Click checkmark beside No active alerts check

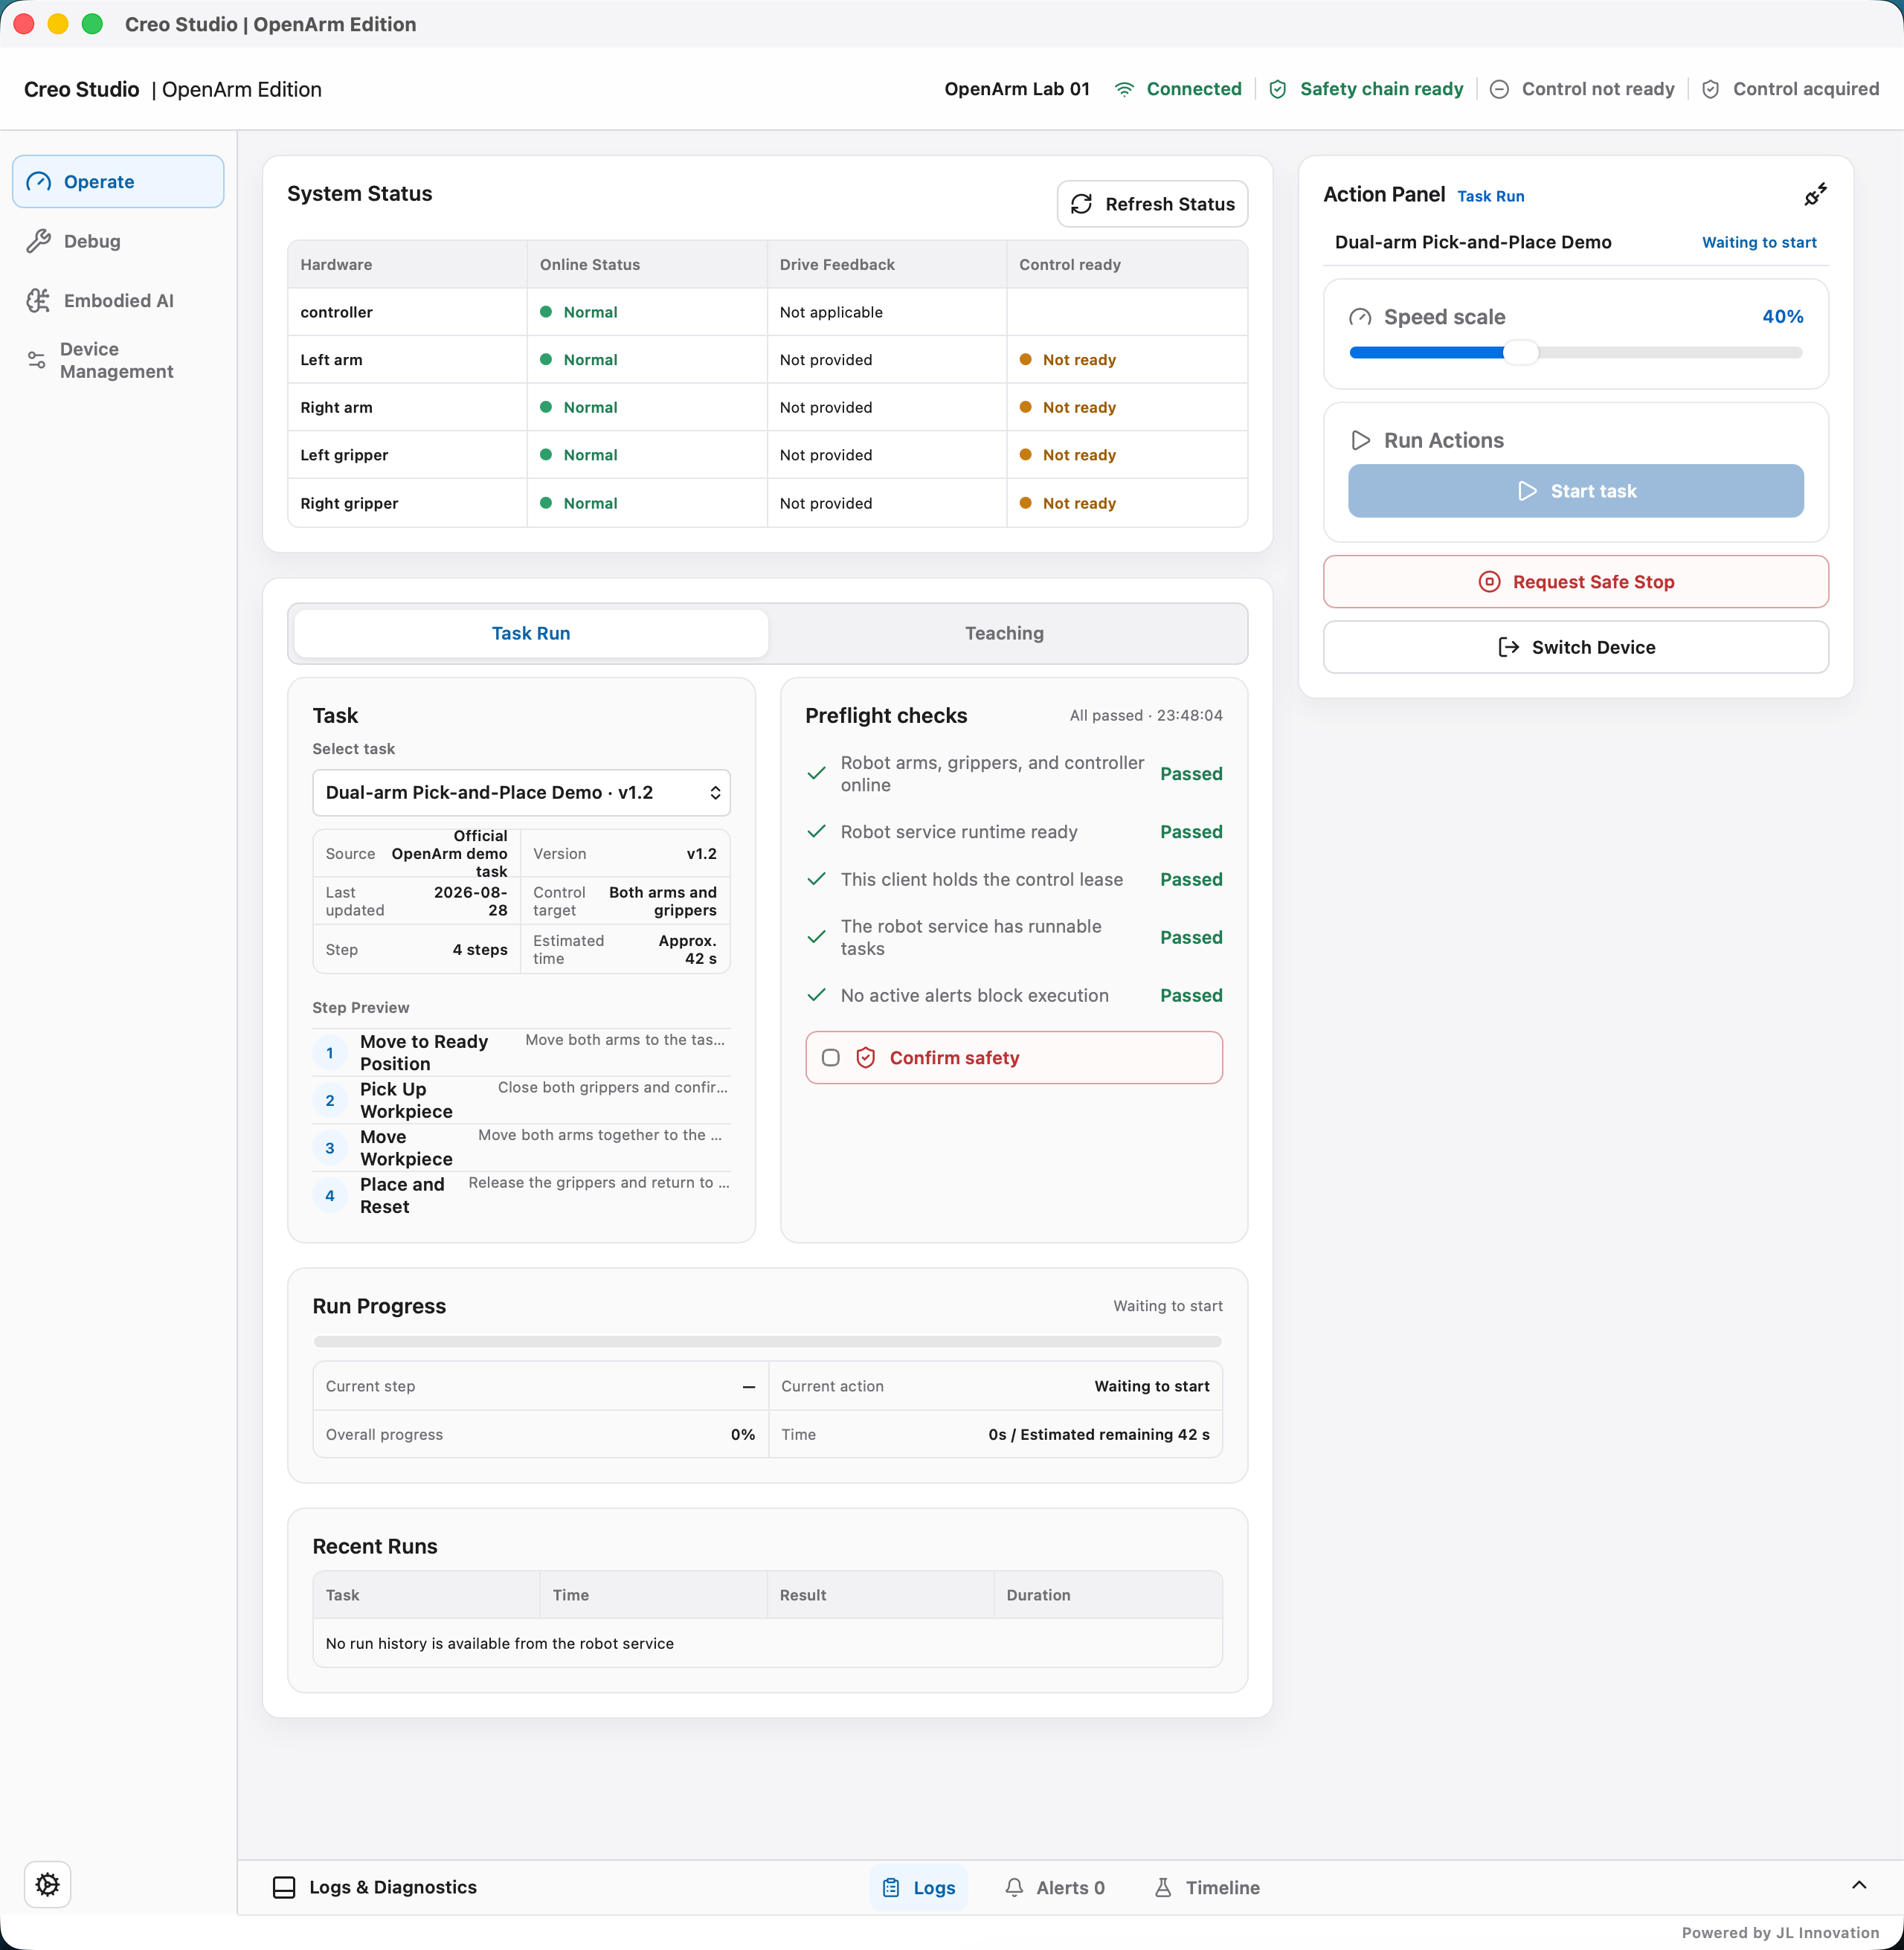[x=816, y=995]
